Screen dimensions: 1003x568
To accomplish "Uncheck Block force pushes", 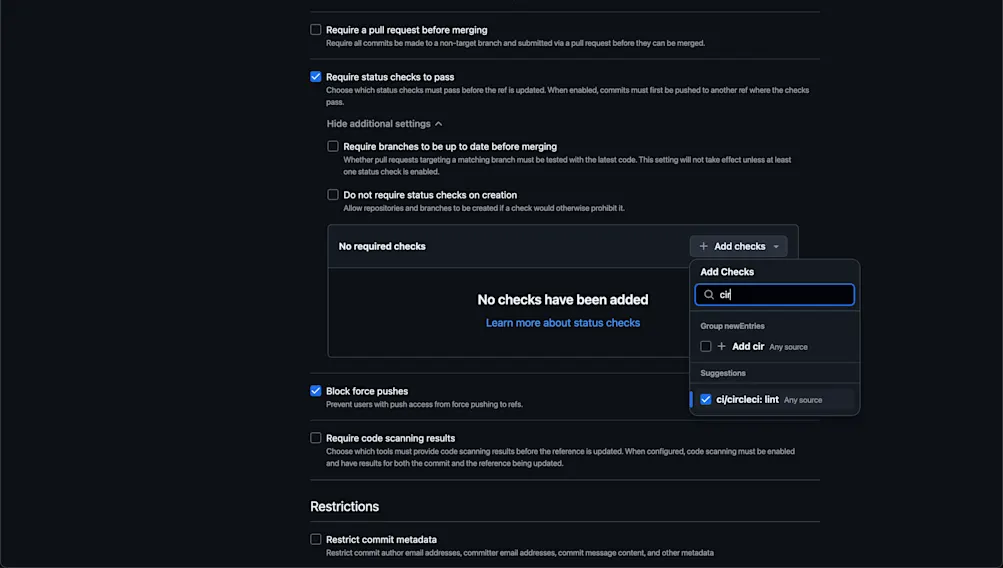I will pos(315,391).
